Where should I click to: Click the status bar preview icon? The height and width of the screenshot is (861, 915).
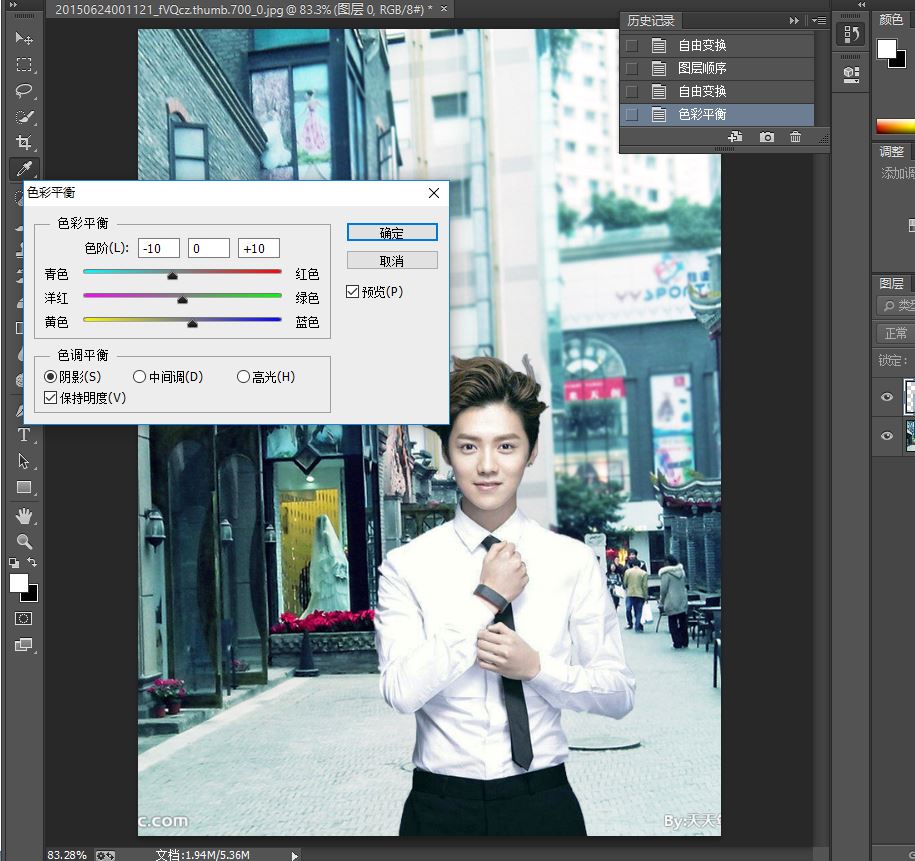105,855
